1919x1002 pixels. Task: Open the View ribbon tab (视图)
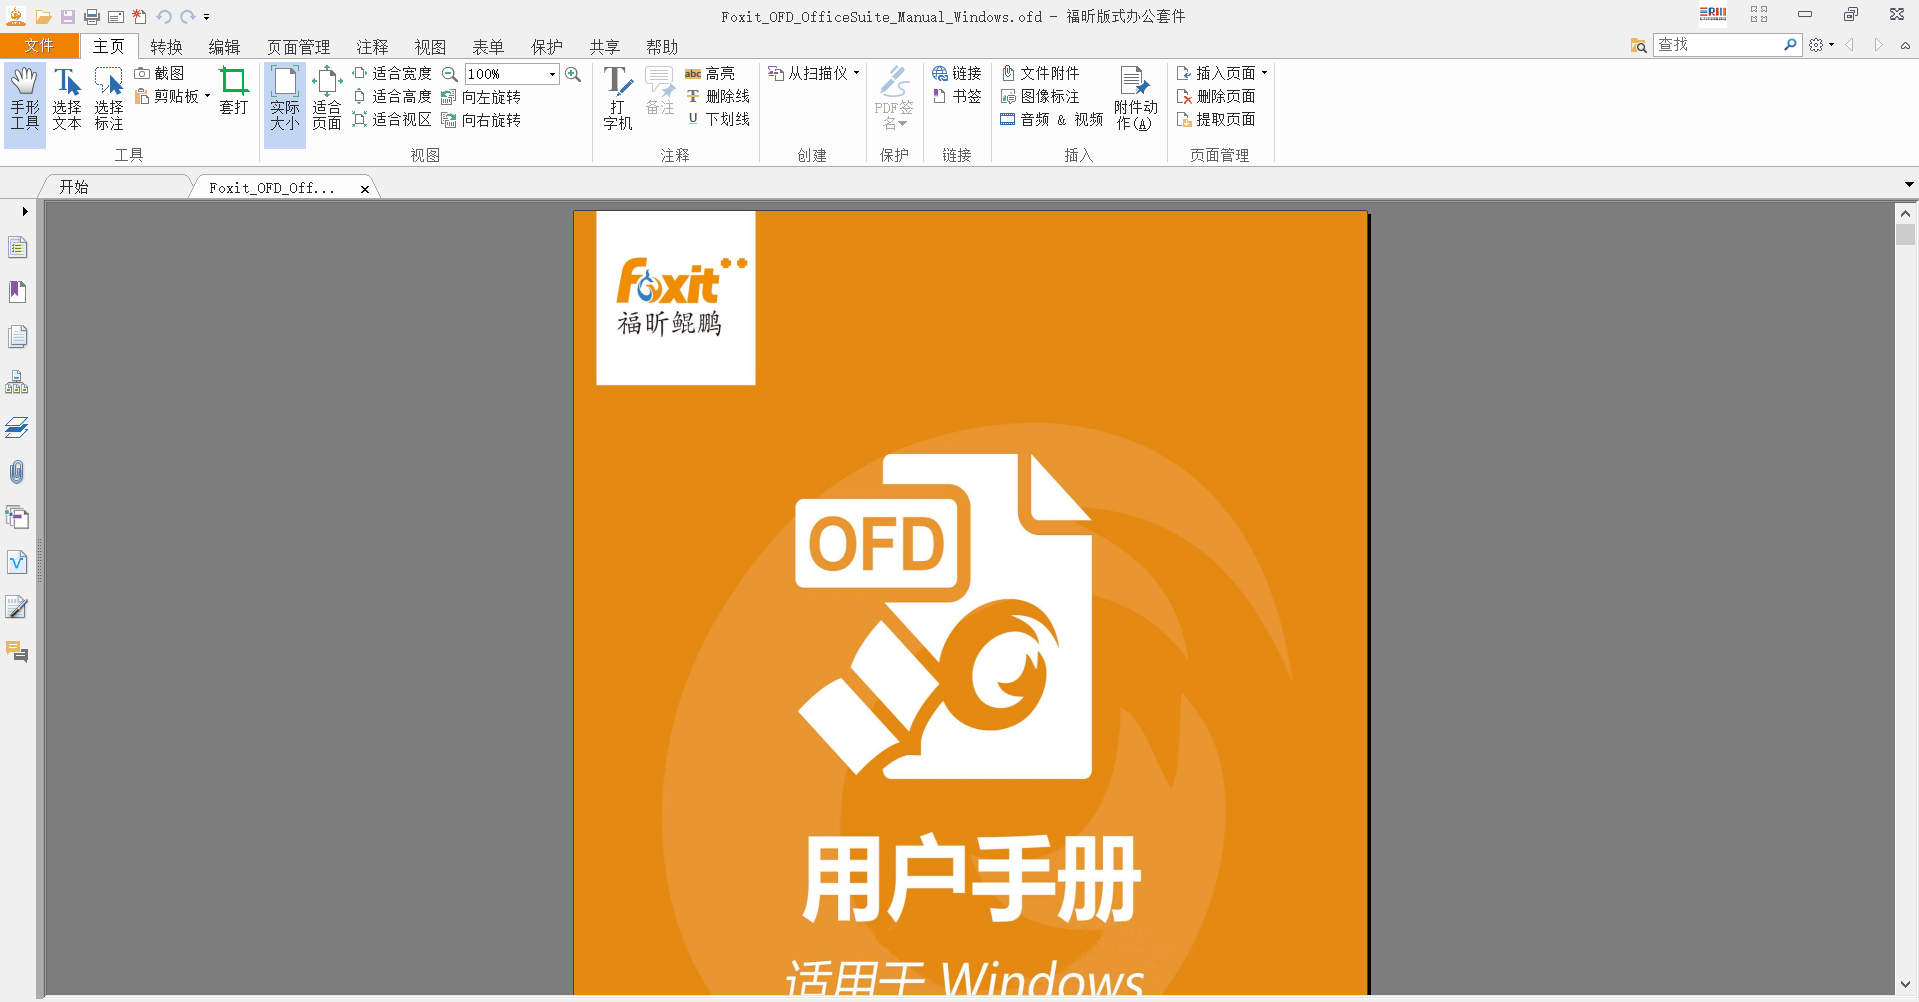coord(430,47)
